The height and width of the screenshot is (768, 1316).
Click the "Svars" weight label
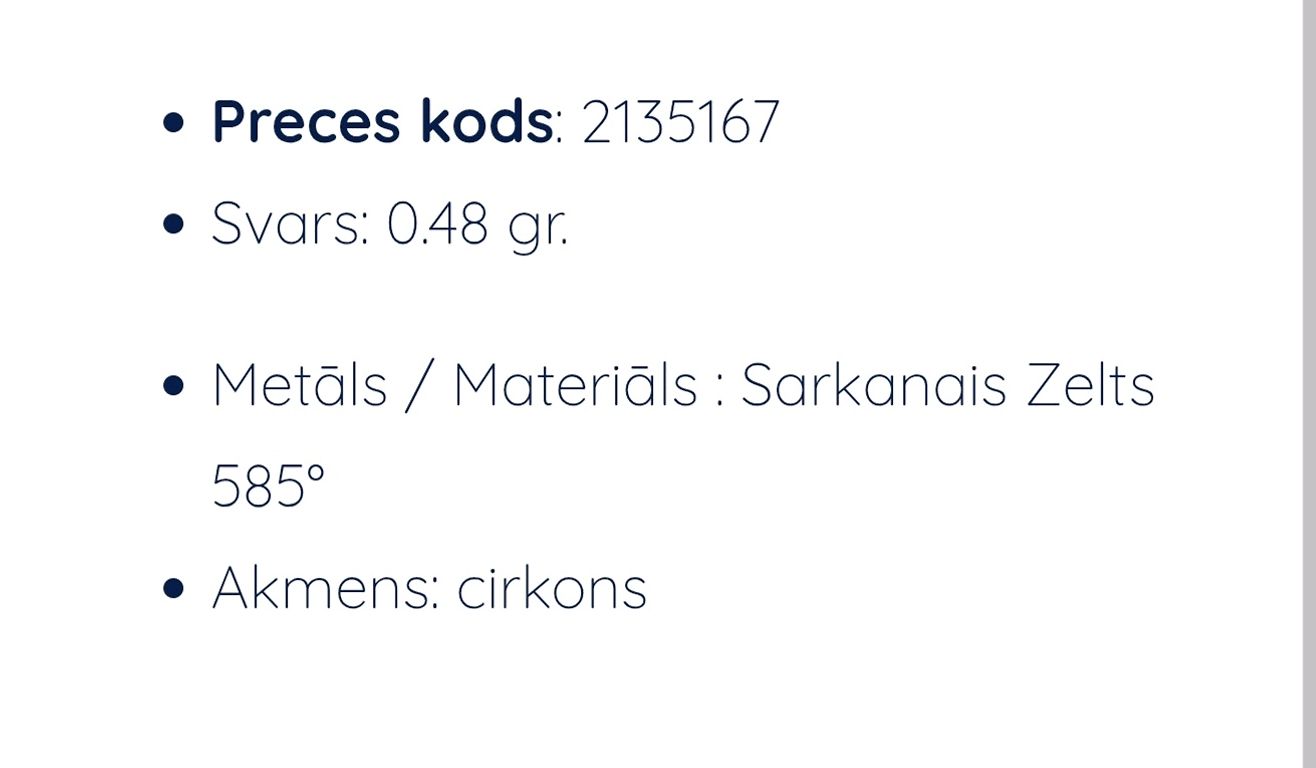[x=285, y=224]
